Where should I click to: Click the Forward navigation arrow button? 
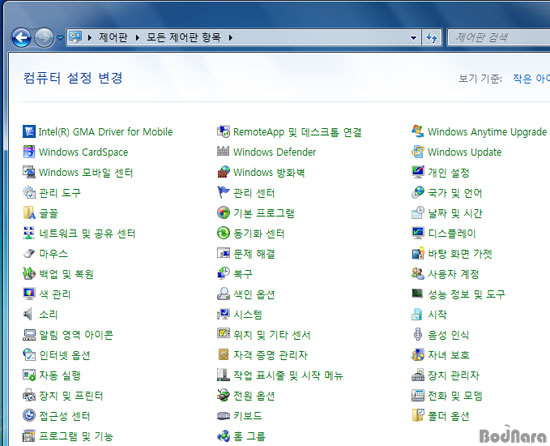tap(44, 37)
